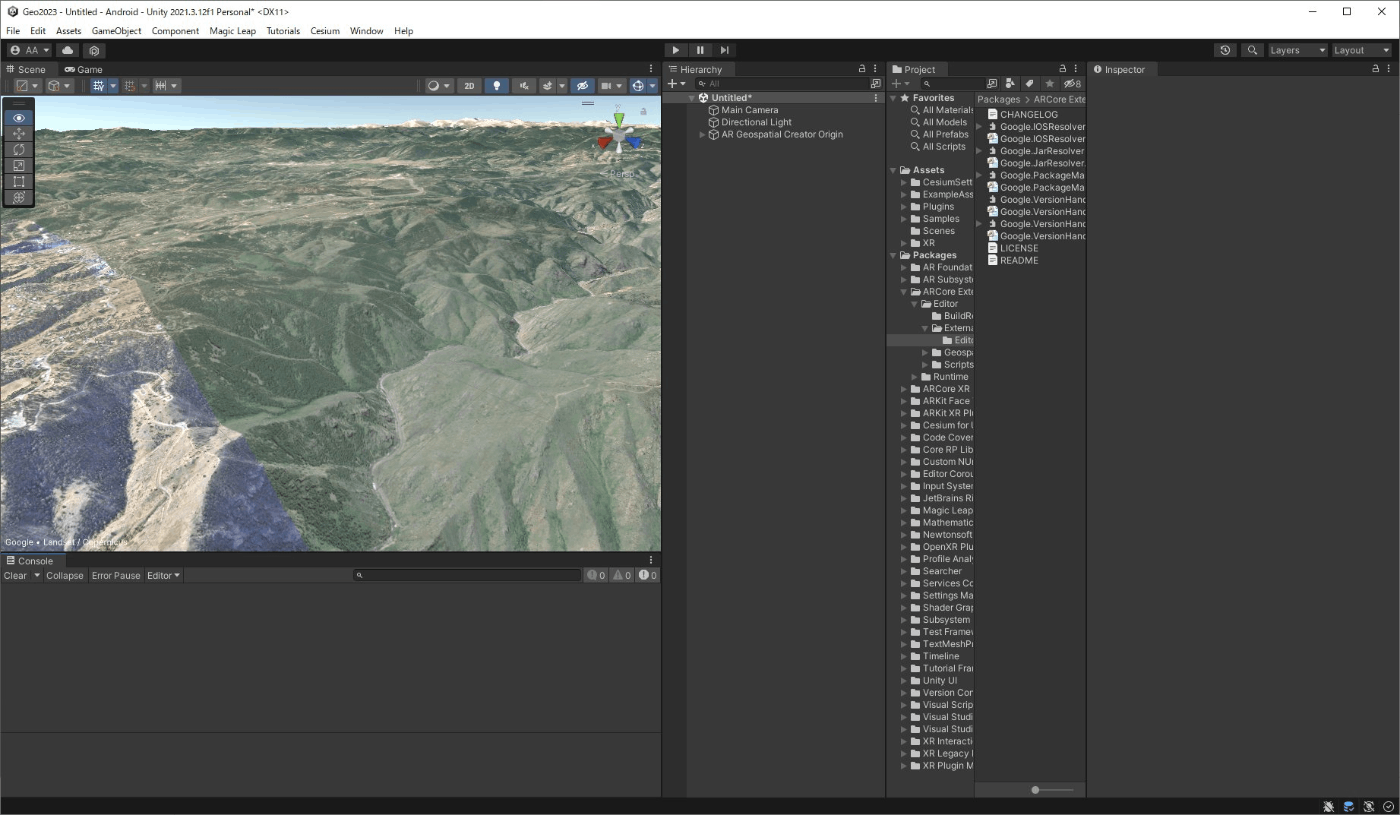Click the global search magnifier icon
1400x815 pixels.
pos(1251,50)
